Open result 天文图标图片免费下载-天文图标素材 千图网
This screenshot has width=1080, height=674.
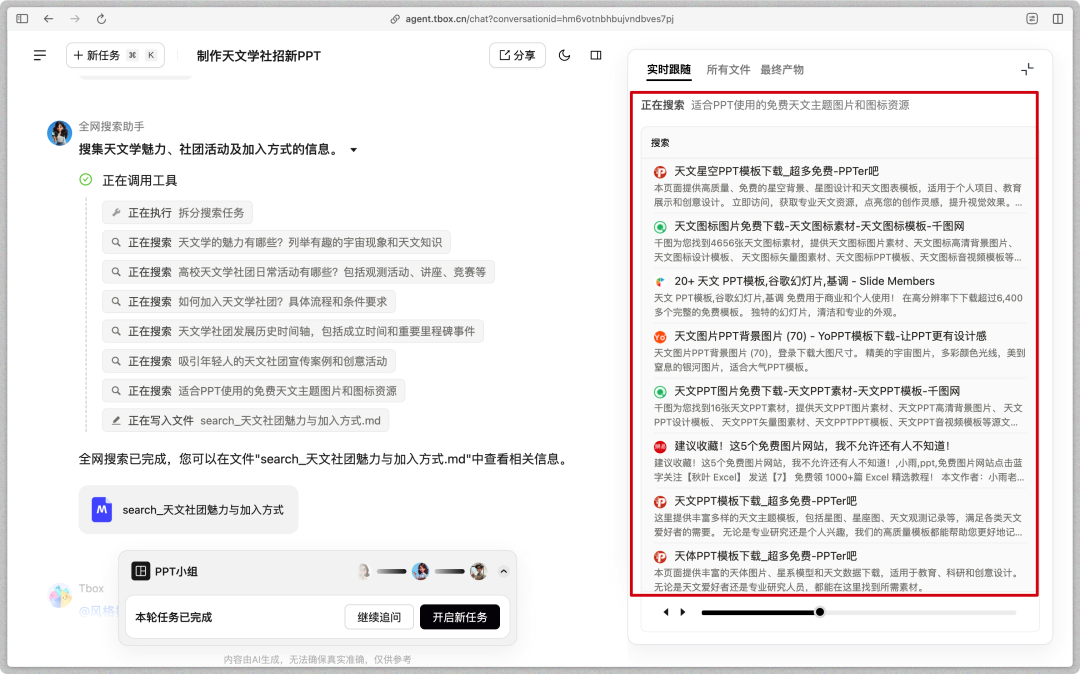[819, 226]
